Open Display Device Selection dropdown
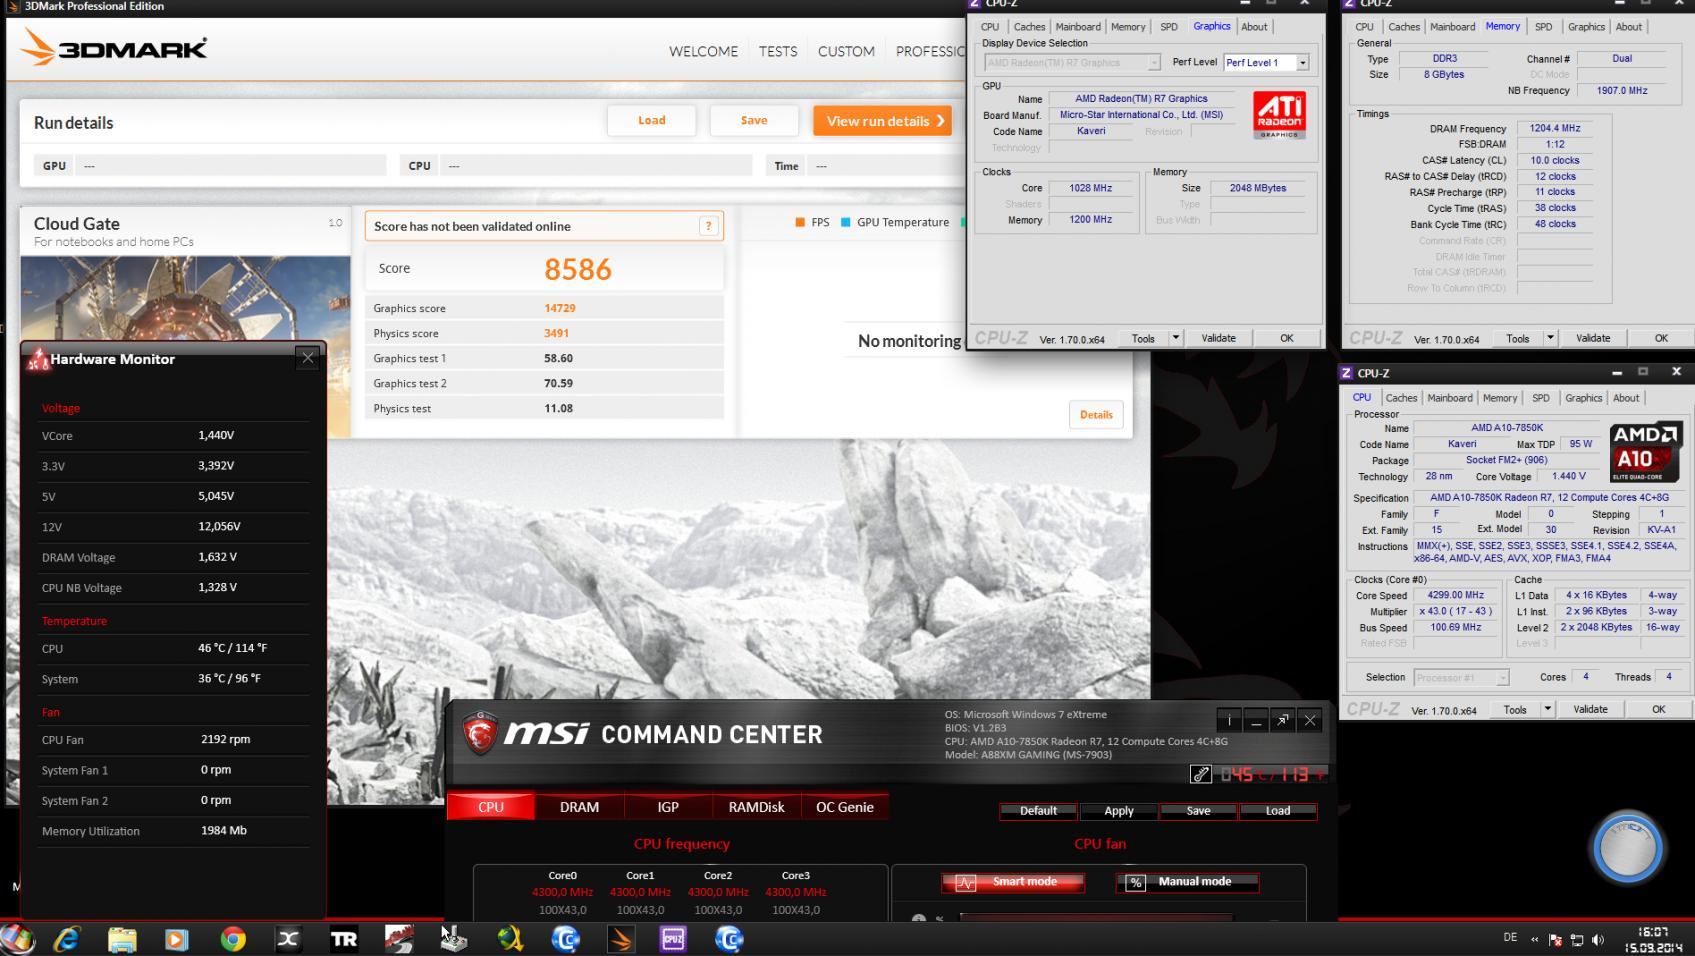1695x956 pixels. click(x=1153, y=63)
